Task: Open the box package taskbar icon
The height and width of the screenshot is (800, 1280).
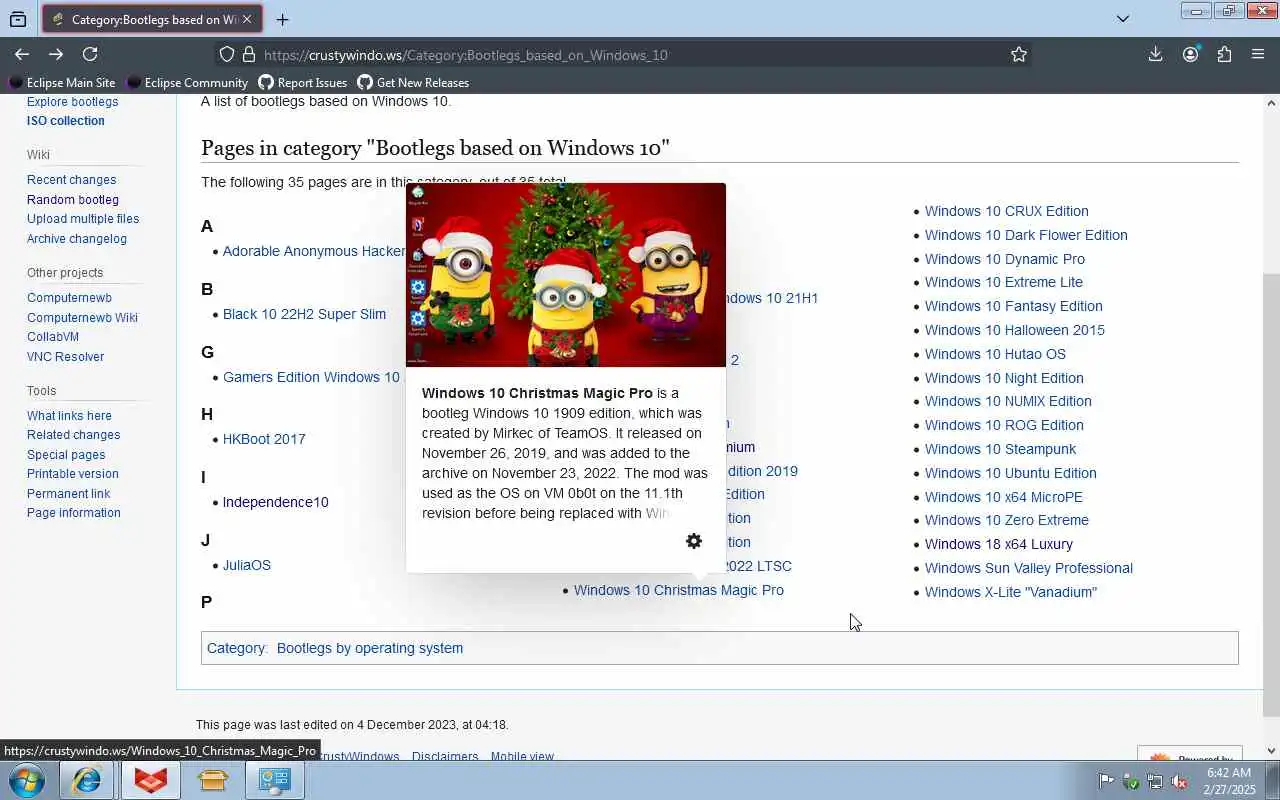Action: point(212,780)
